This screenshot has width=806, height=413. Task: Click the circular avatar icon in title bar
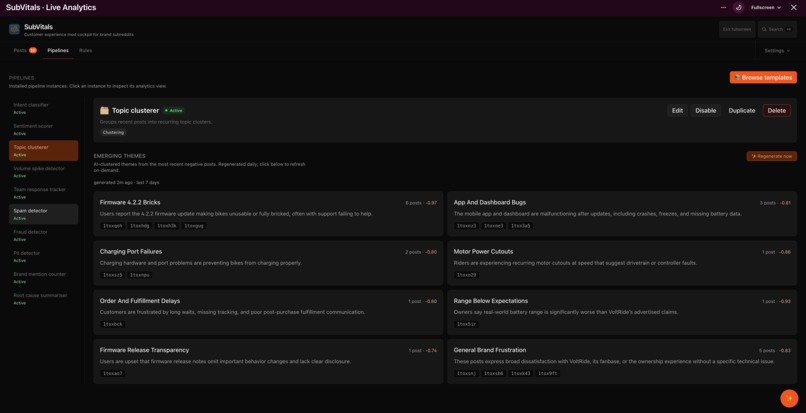coord(738,8)
